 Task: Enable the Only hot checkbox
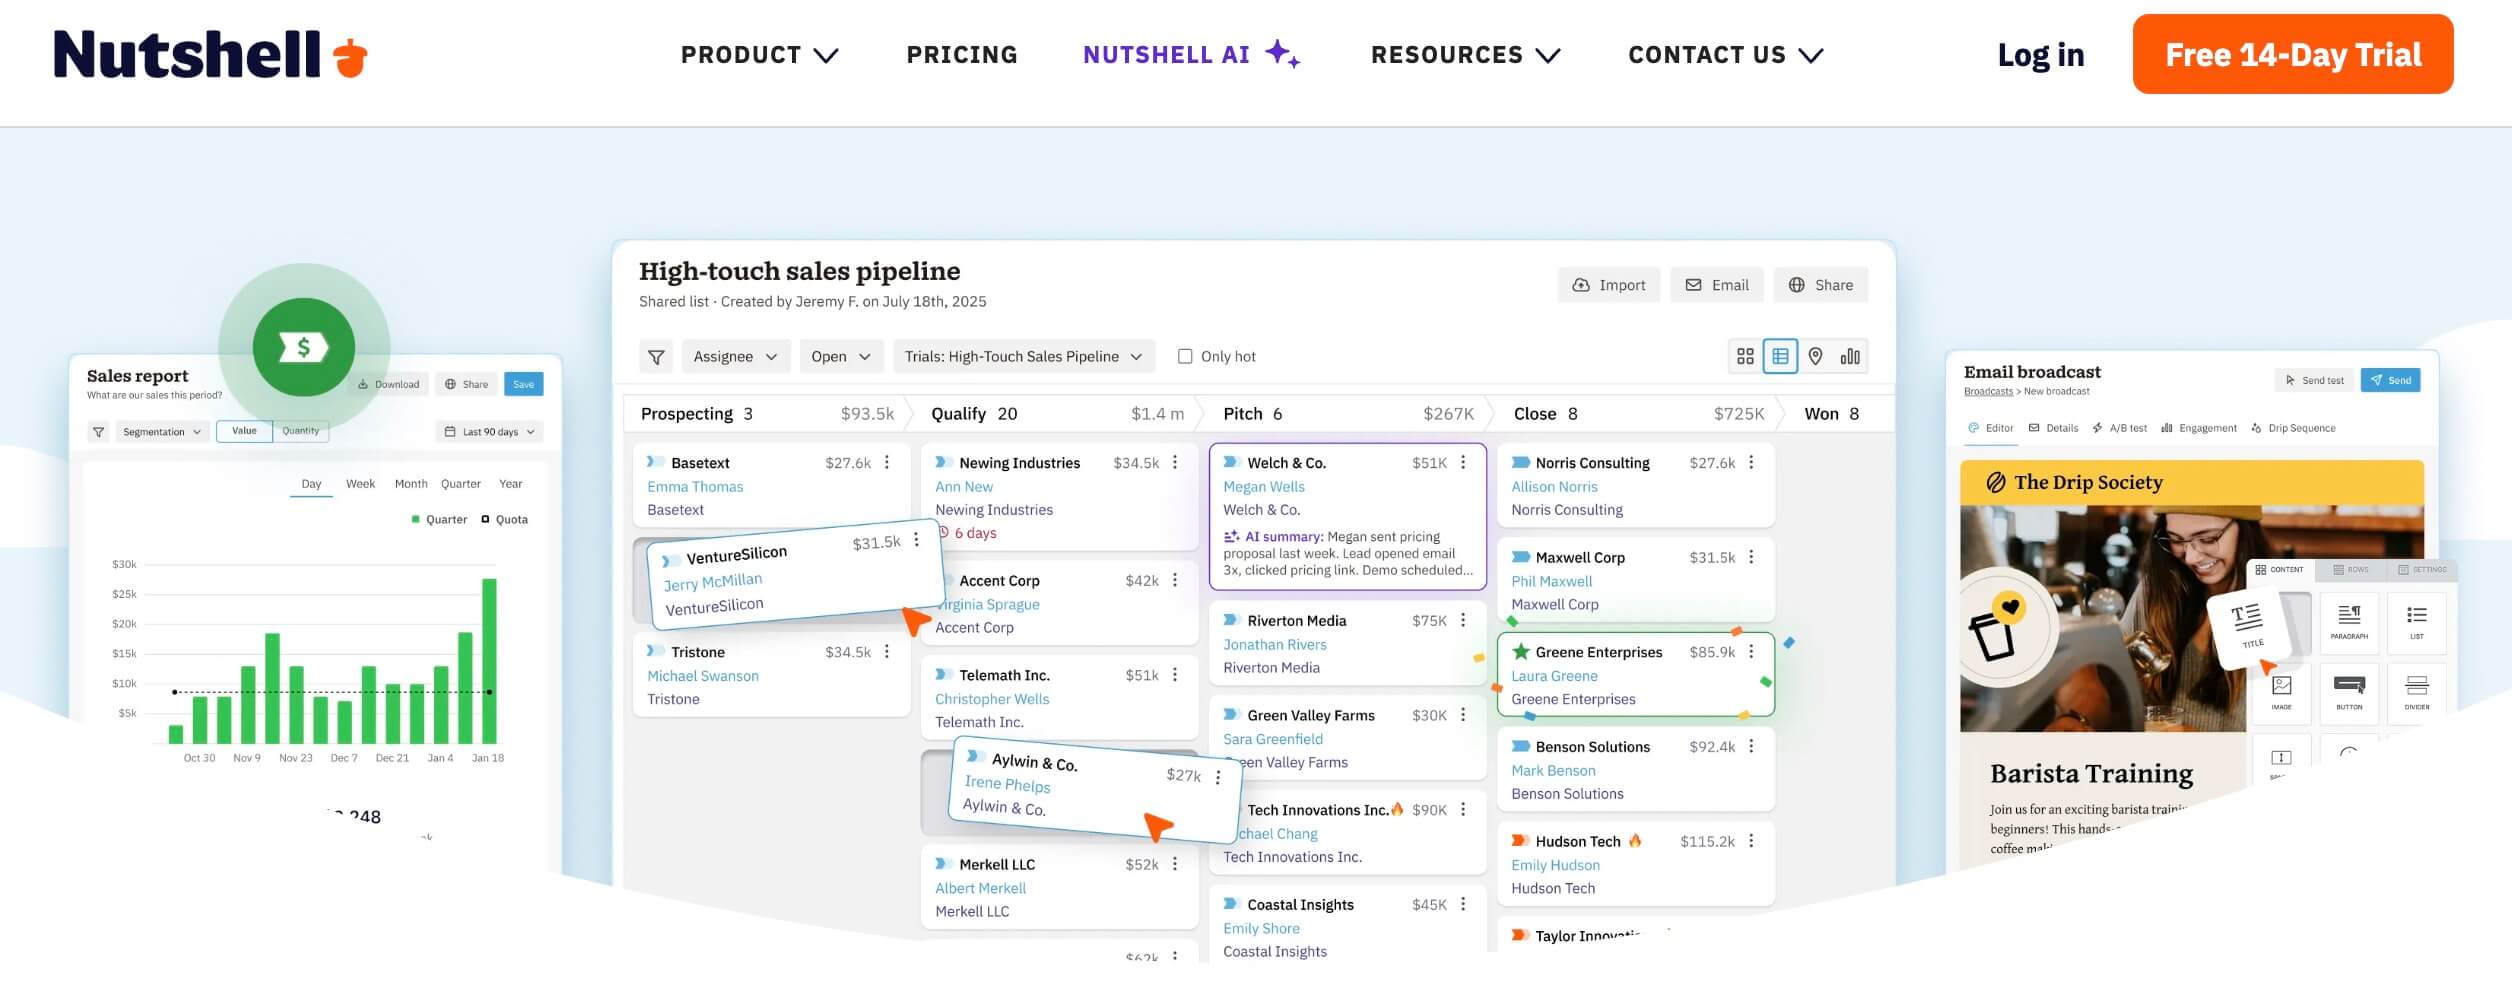click(x=1185, y=357)
